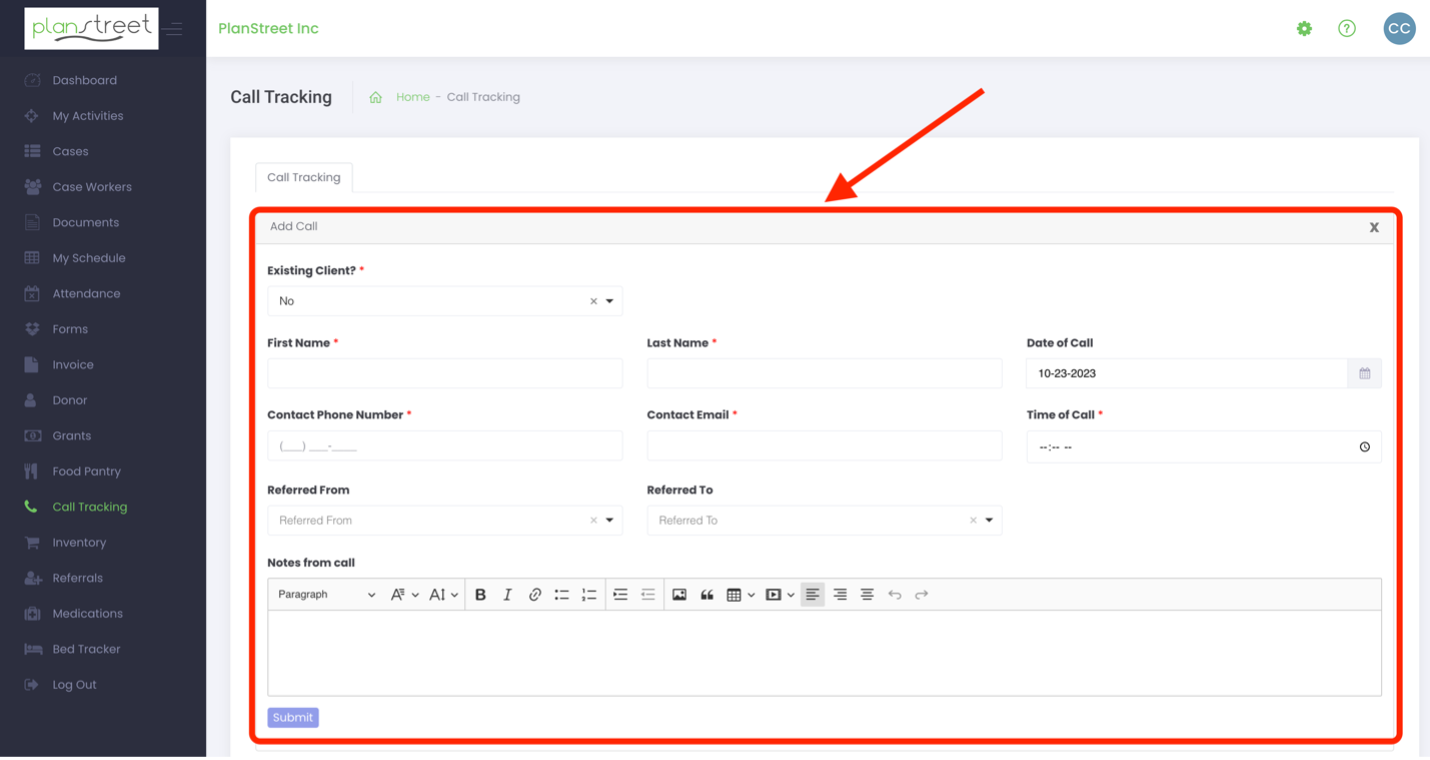
Task: Expand the Existing Client dropdown
Action: (445, 301)
